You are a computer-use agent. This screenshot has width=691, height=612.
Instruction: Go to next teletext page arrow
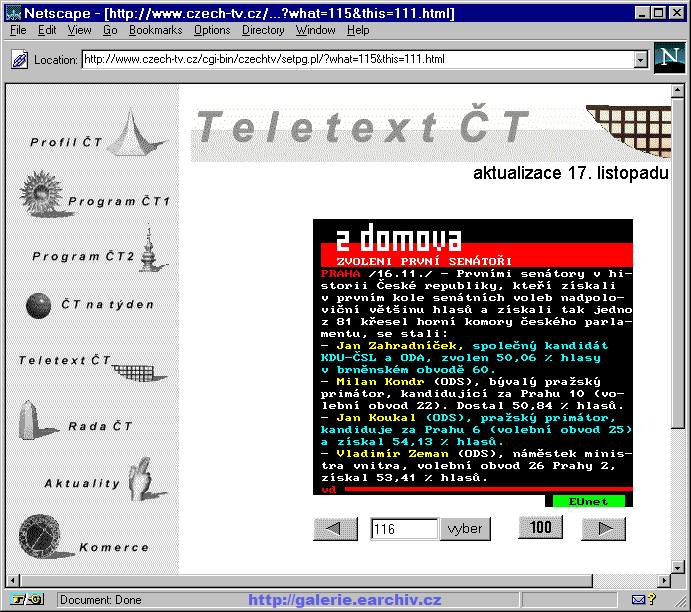[x=603, y=529]
